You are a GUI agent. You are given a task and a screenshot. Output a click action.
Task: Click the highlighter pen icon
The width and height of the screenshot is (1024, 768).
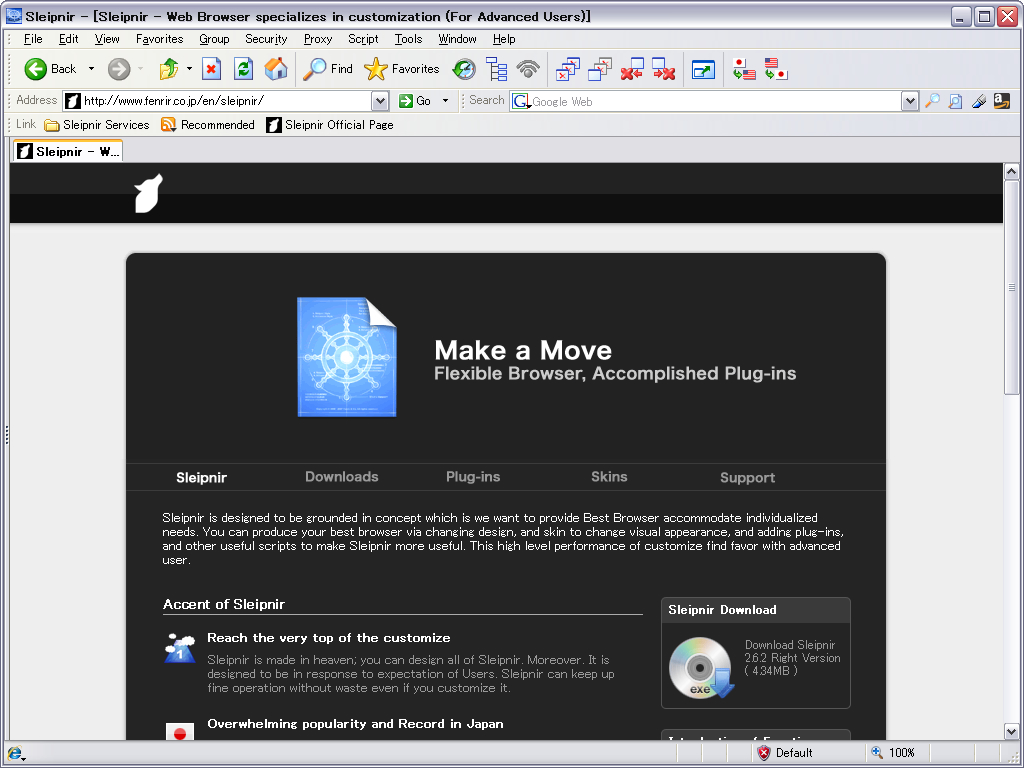click(978, 101)
